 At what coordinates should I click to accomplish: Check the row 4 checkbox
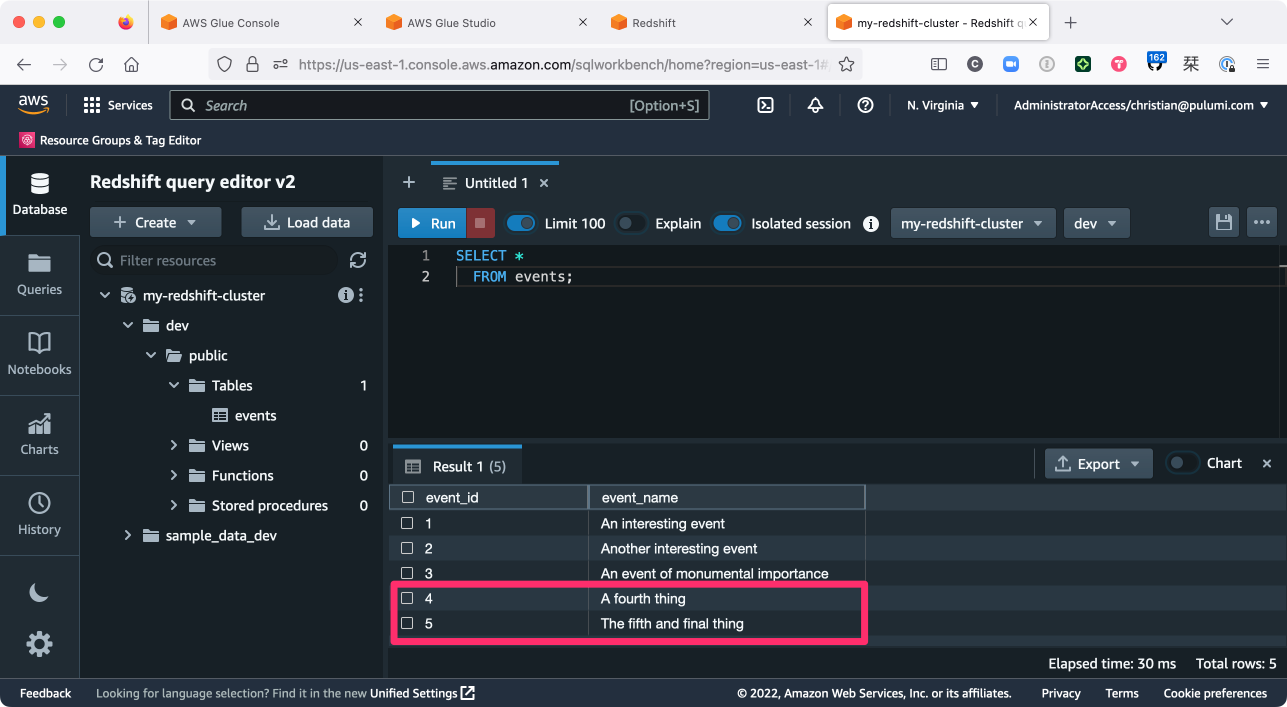[x=407, y=598]
